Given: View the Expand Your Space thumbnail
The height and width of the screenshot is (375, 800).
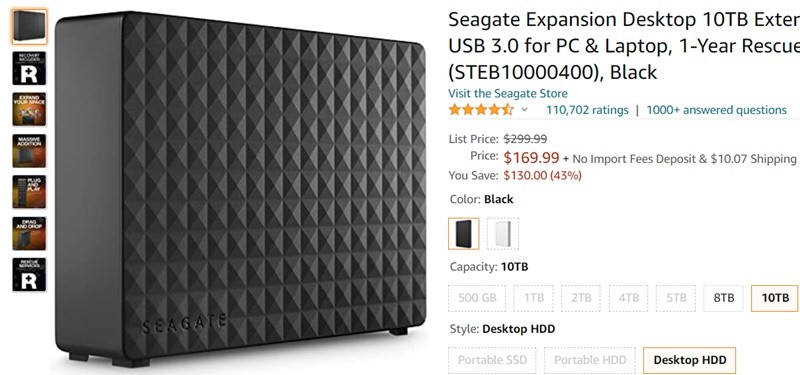Looking at the screenshot, I should (x=29, y=109).
